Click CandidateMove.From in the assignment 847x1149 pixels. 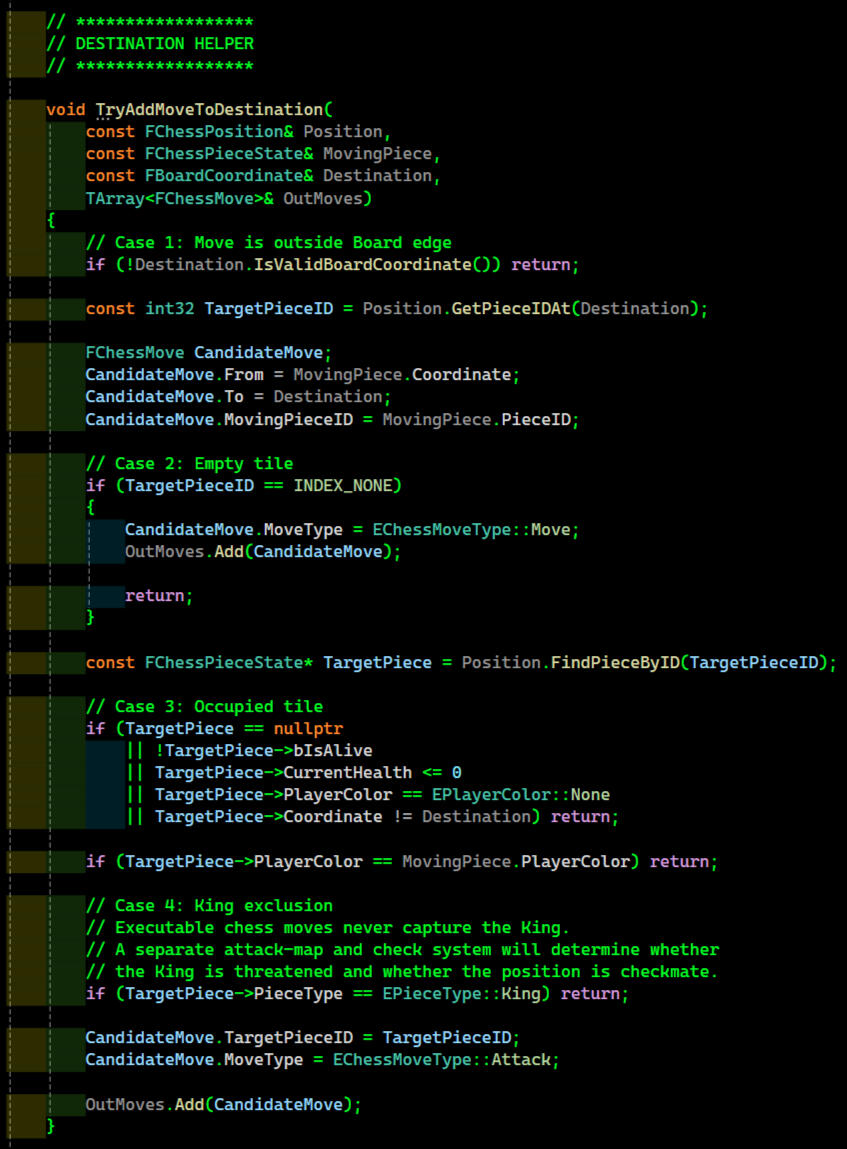[174, 374]
